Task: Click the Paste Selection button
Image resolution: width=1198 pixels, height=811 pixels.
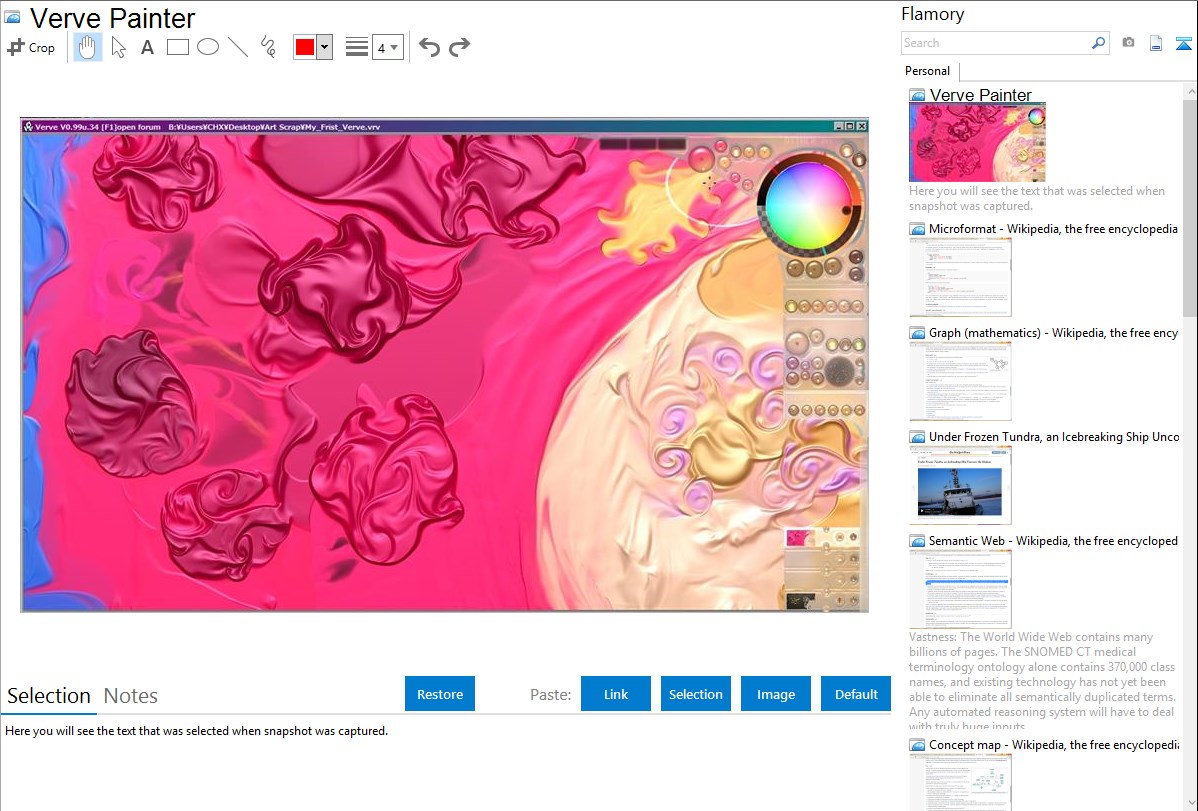Action: click(x=695, y=693)
